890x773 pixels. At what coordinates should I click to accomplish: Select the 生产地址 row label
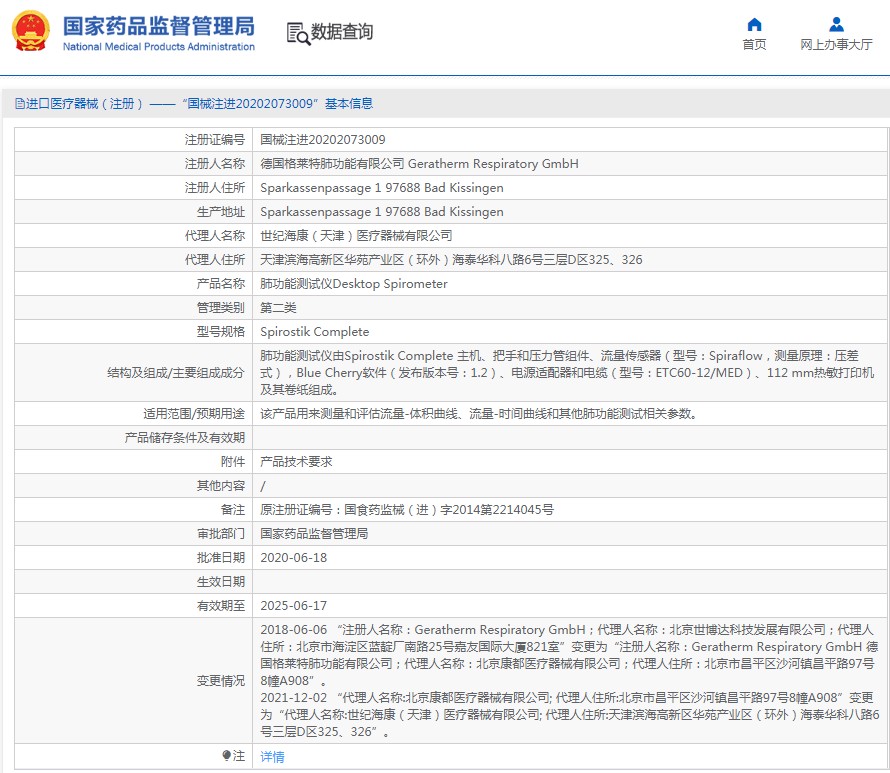tap(221, 212)
